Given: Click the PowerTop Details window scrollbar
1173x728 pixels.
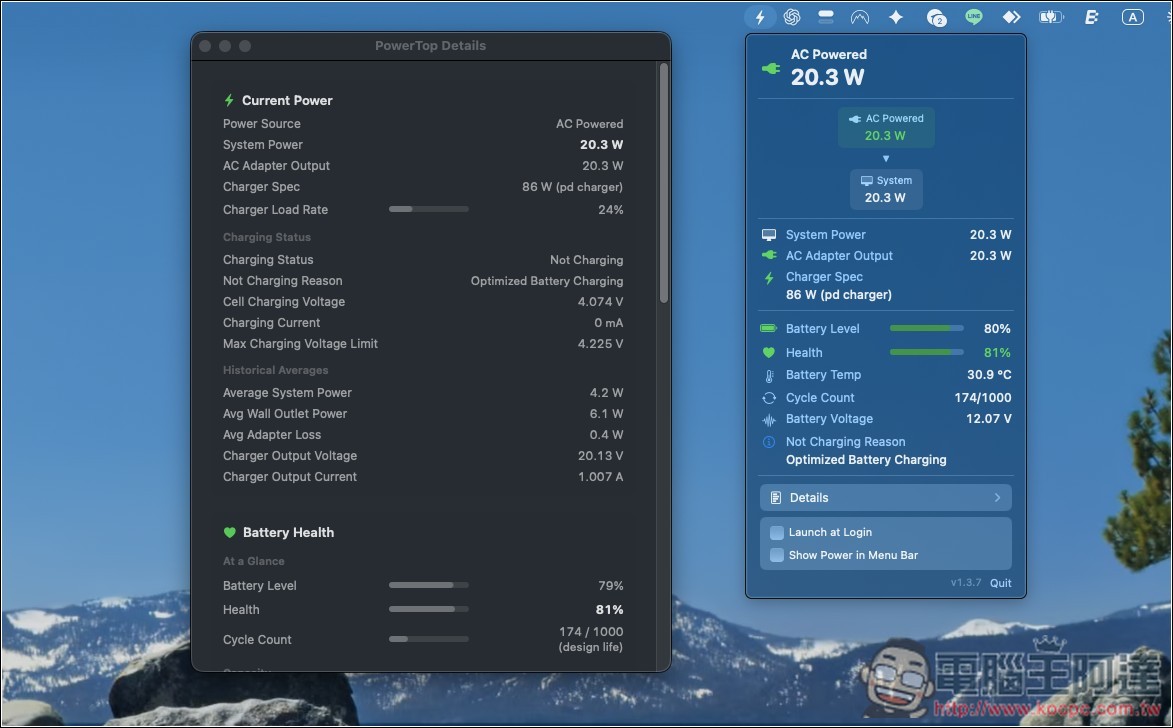Looking at the screenshot, I should pos(663,183).
